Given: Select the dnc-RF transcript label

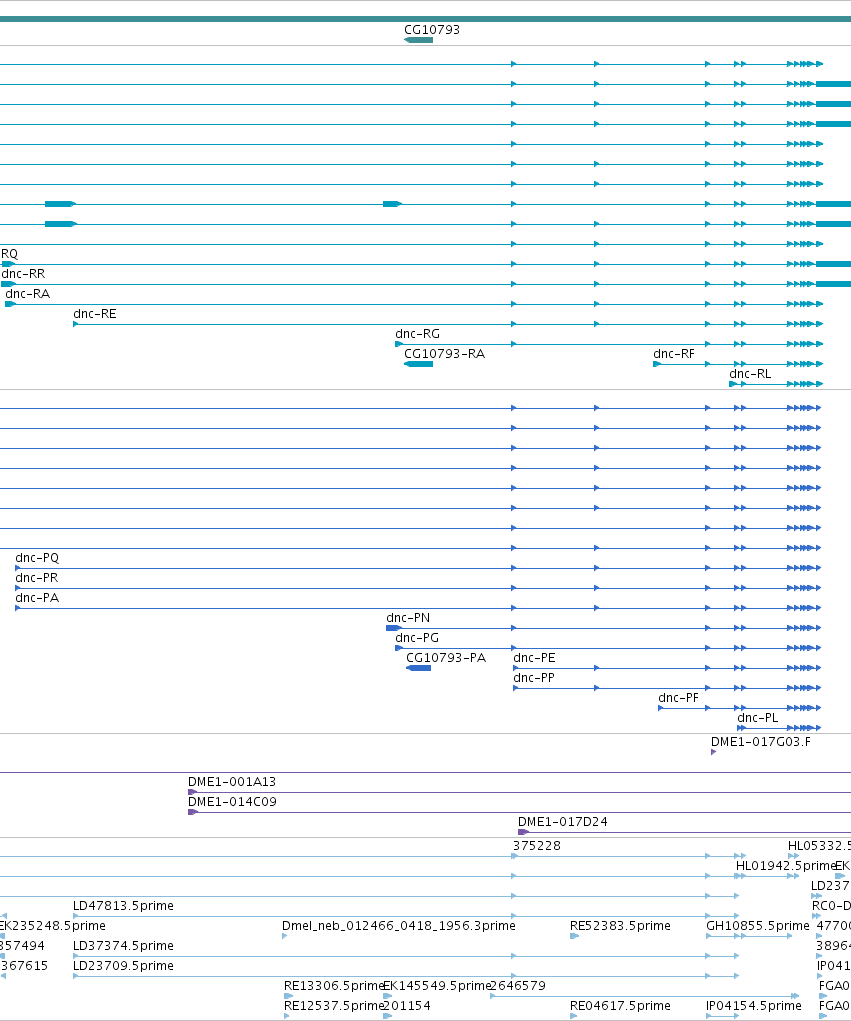Looking at the screenshot, I should [674, 354].
